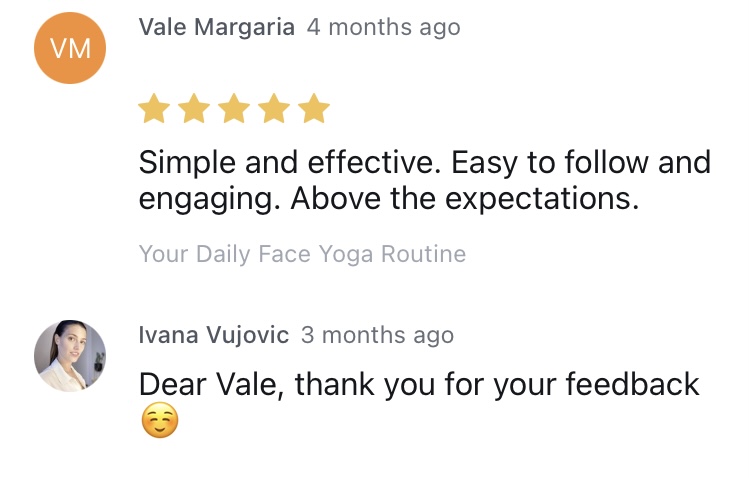Open Ivana Vujovic's profile name
Image resolution: width=750 pixels, height=478 pixels.
[x=214, y=335]
